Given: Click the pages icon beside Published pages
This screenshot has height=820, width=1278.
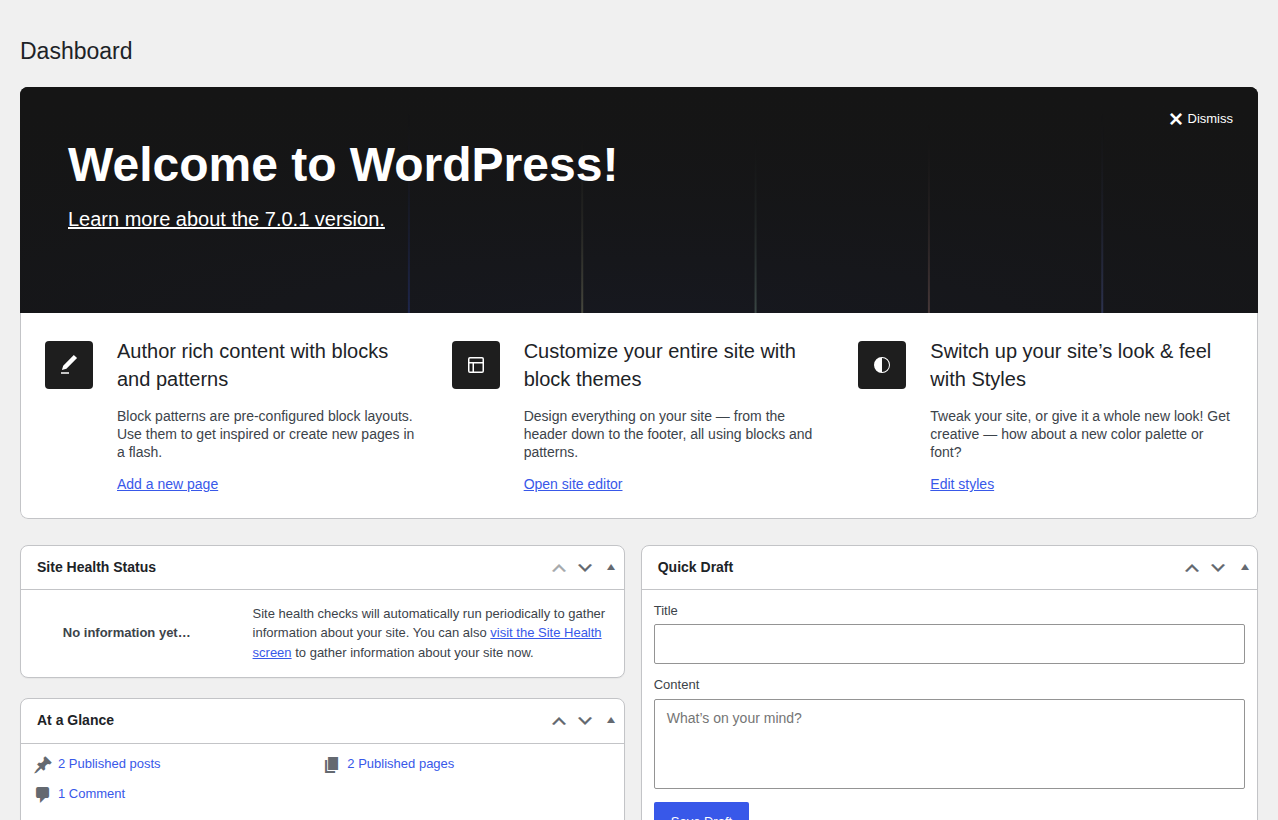Looking at the screenshot, I should [332, 765].
